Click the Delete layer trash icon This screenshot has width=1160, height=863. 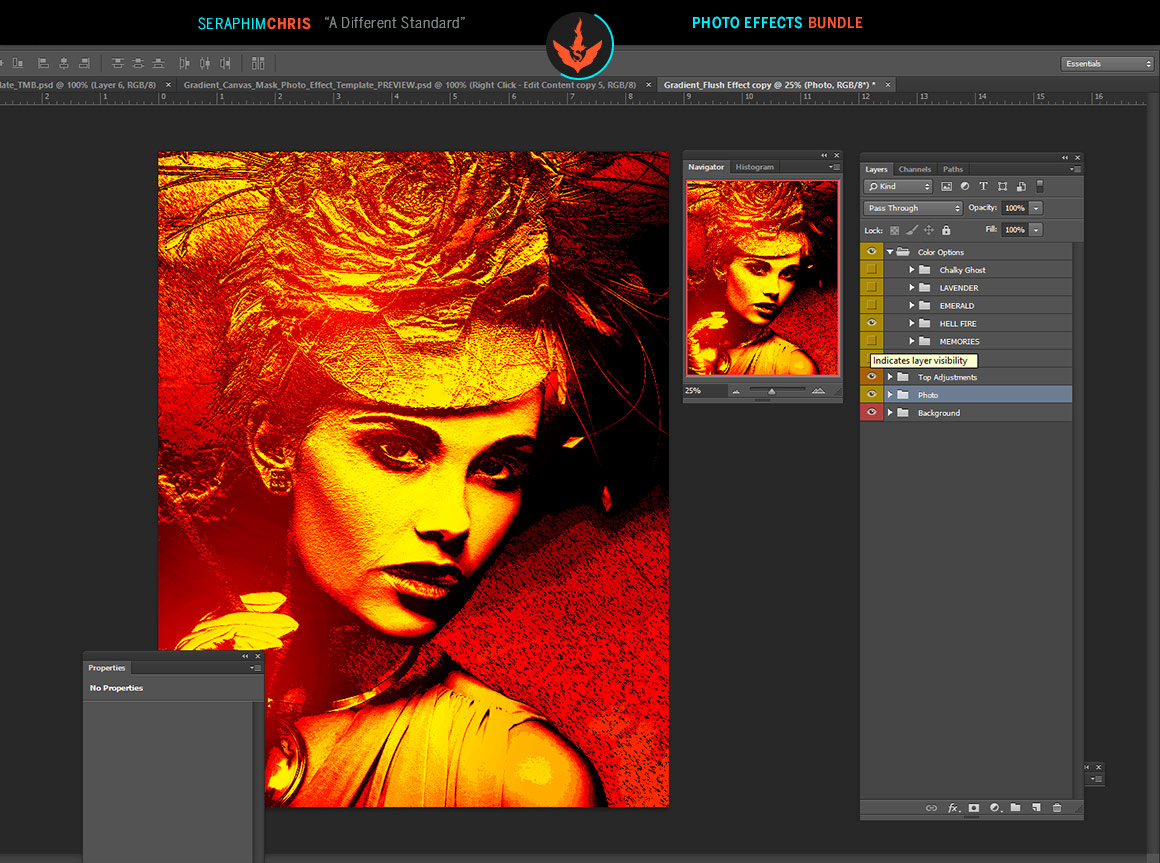click(x=1057, y=808)
